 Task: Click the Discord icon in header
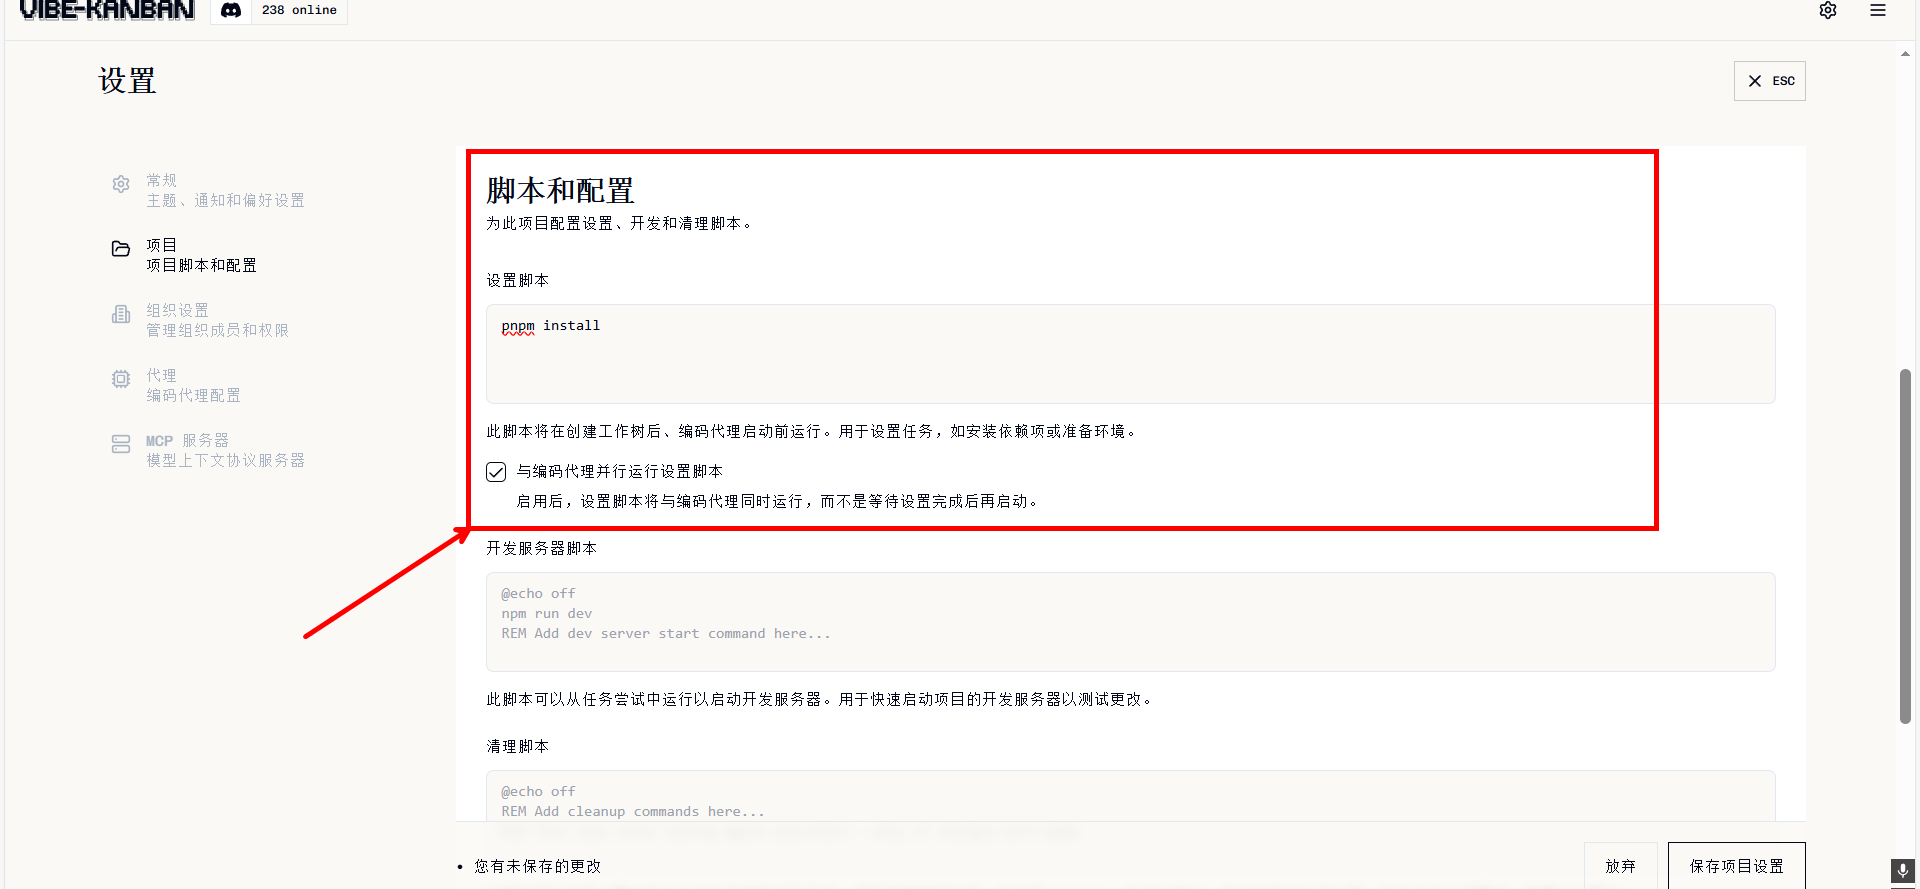pos(231,10)
